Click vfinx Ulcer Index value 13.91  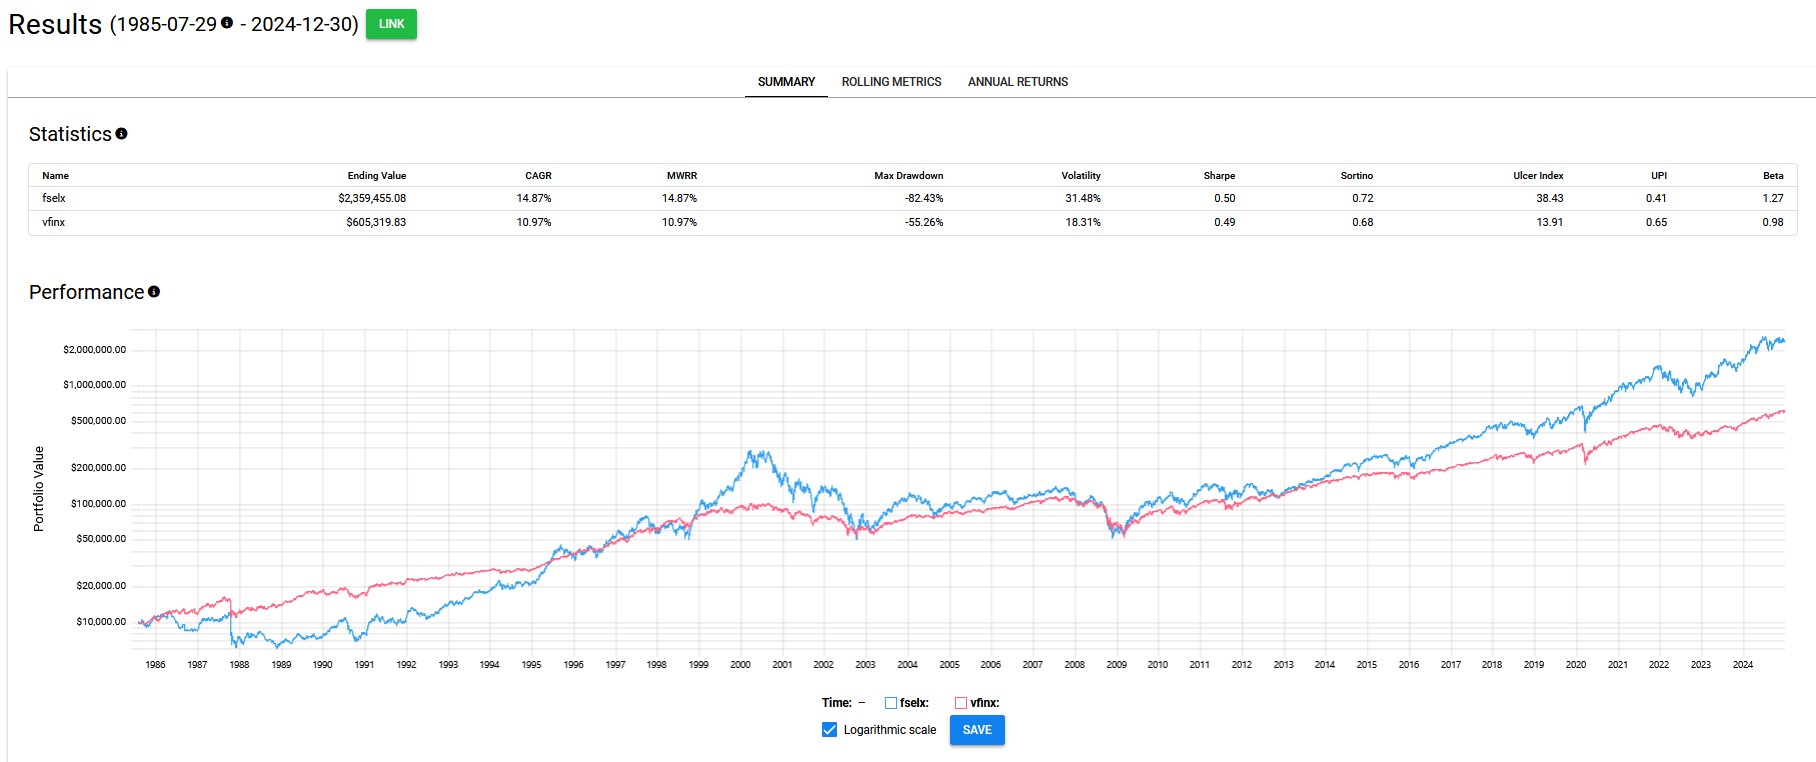(1550, 222)
